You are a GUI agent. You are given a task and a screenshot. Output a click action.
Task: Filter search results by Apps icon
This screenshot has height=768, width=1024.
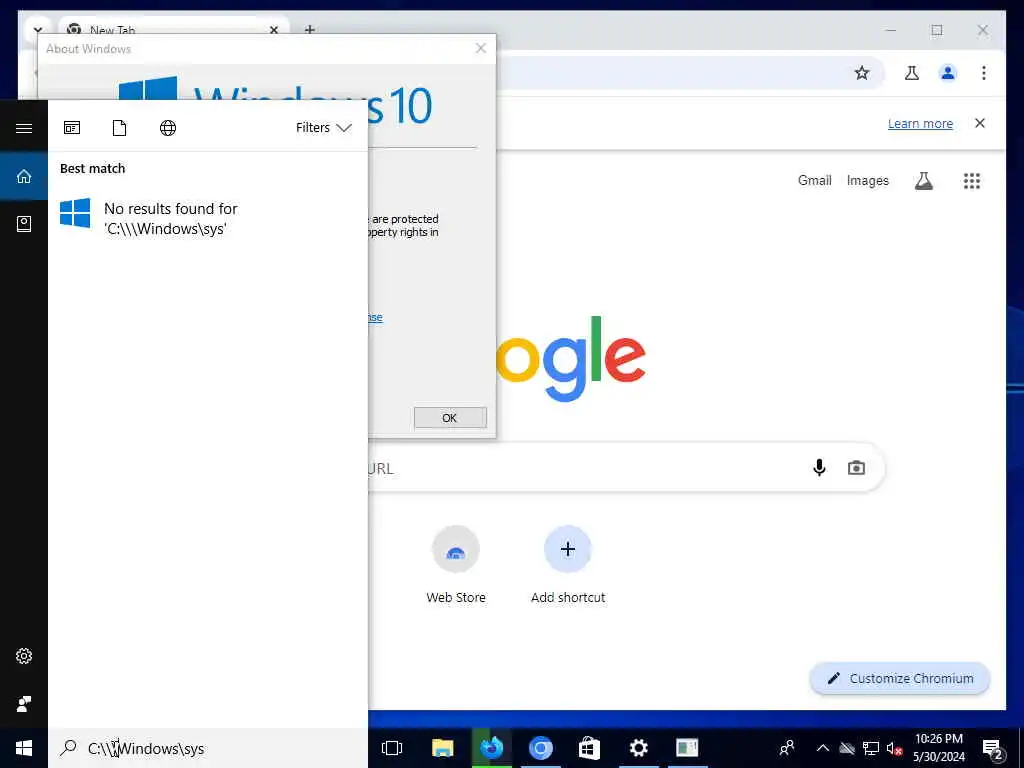pyautogui.click(x=72, y=128)
